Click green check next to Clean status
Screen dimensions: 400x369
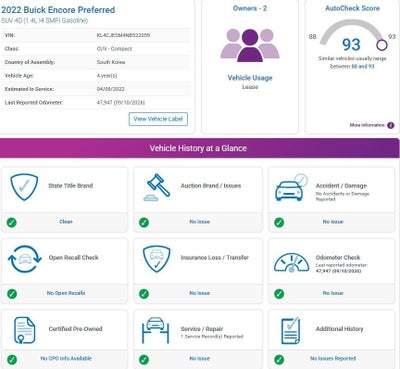pyautogui.click(x=12, y=222)
